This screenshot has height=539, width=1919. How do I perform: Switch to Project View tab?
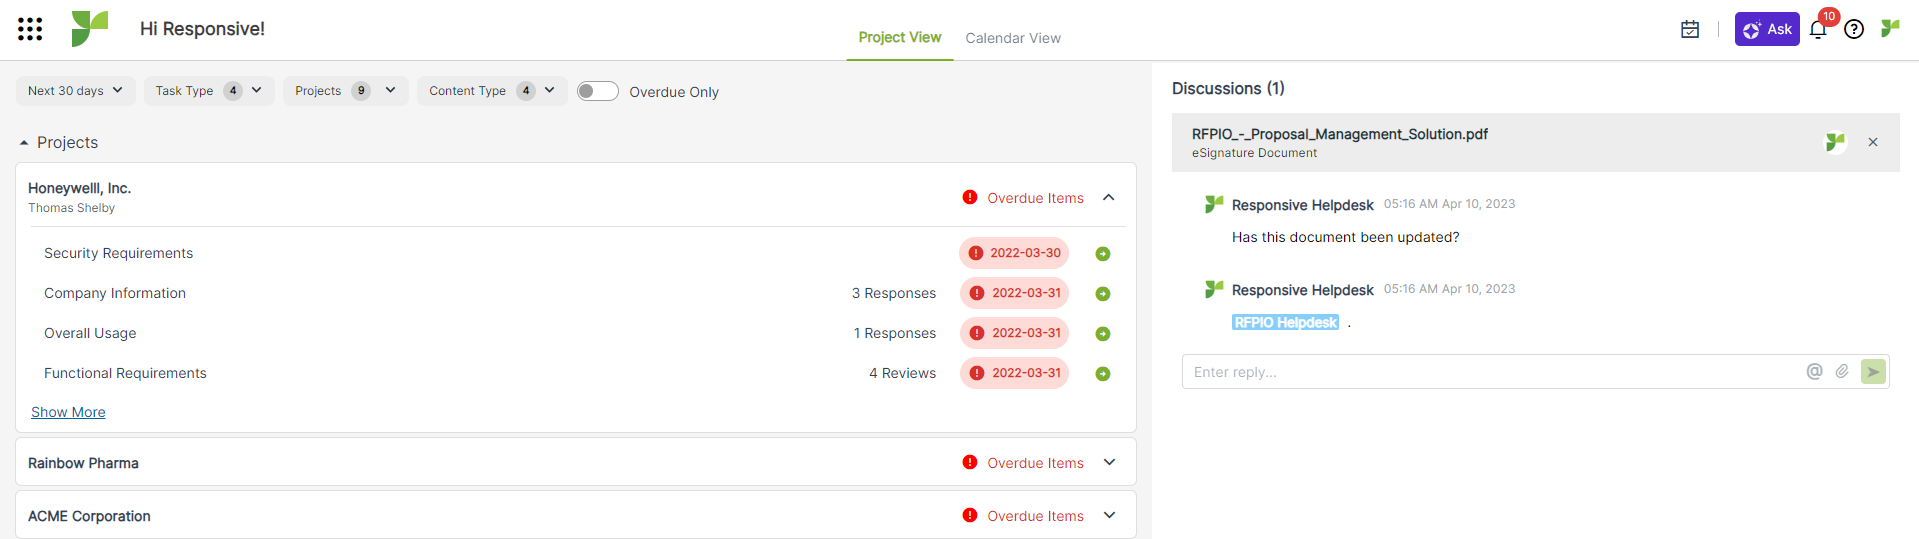(x=900, y=37)
